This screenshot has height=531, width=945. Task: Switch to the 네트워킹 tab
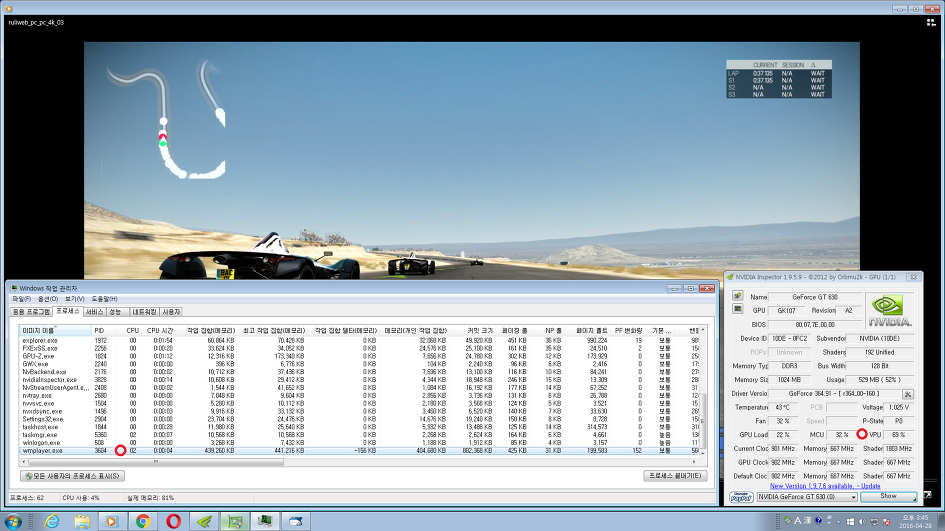(x=144, y=312)
